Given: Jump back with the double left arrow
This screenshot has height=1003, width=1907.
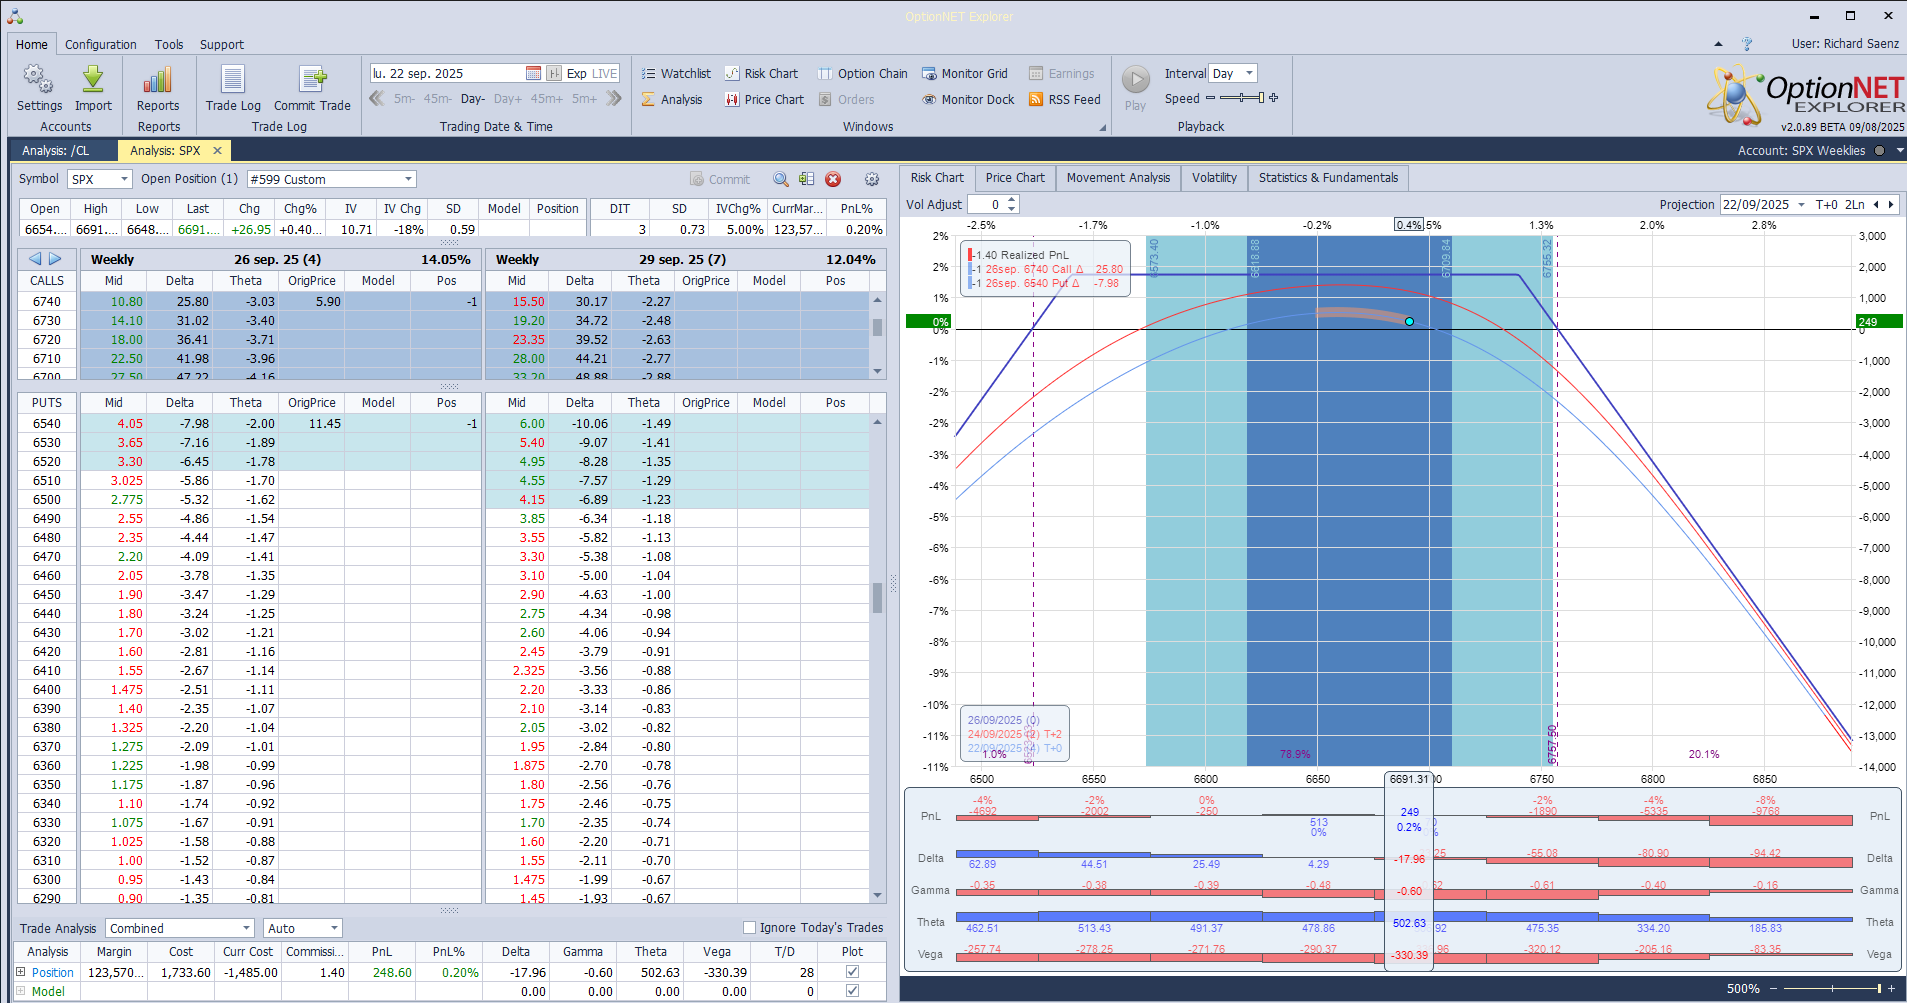Looking at the screenshot, I should 377,98.
